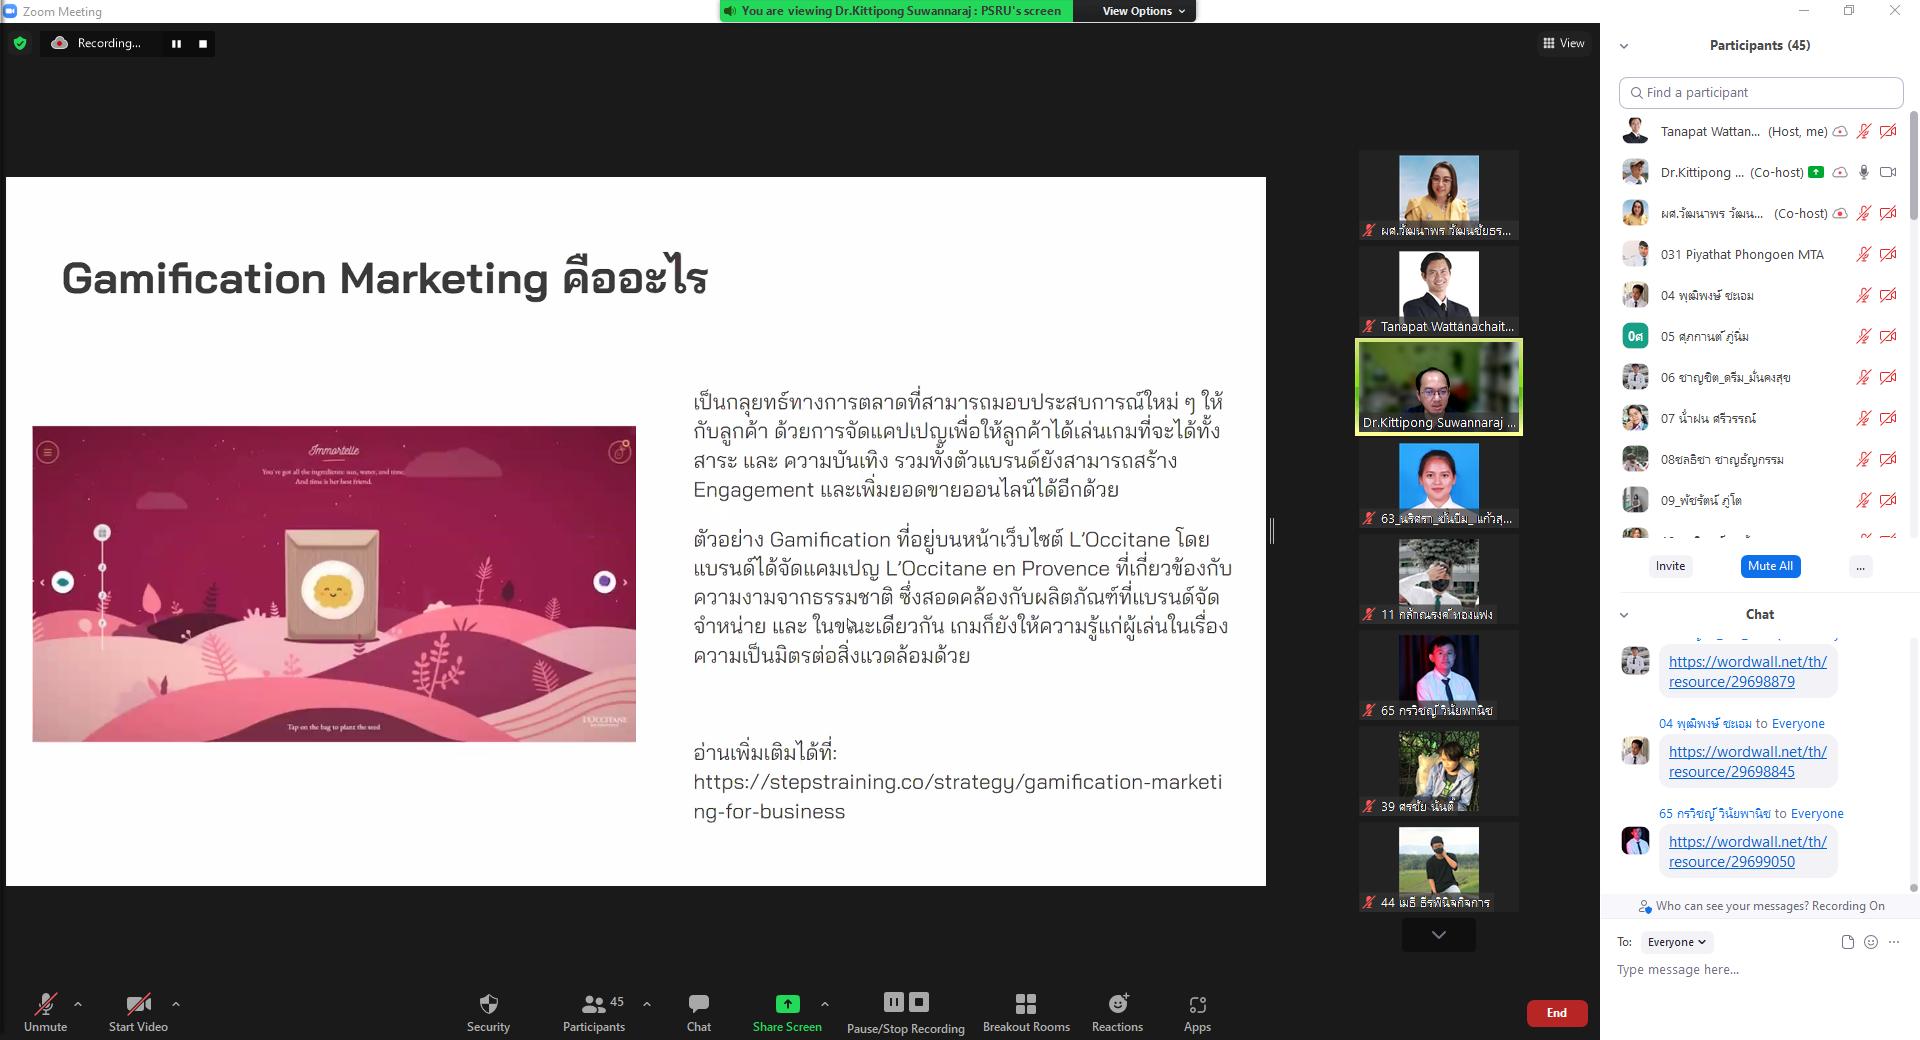
Task: Open the Security menu
Action: tap(488, 1012)
